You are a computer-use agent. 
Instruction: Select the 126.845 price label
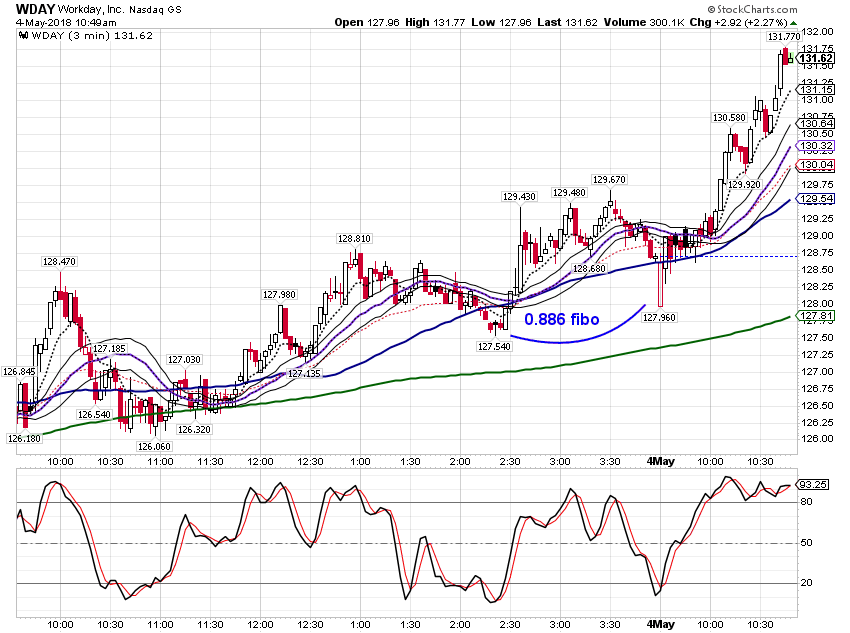click(19, 372)
